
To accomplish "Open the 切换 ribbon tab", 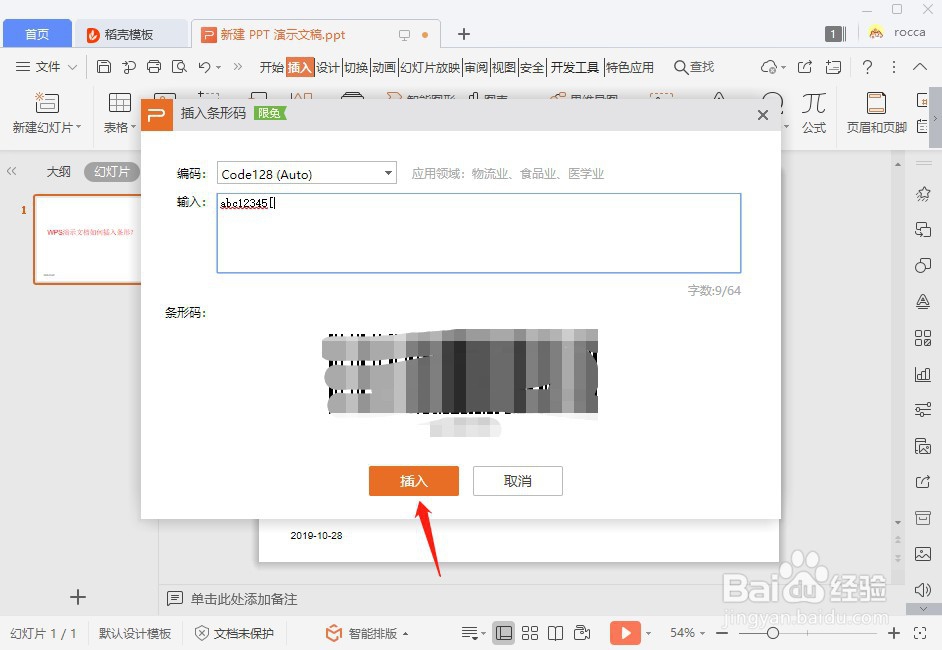I will [356, 67].
